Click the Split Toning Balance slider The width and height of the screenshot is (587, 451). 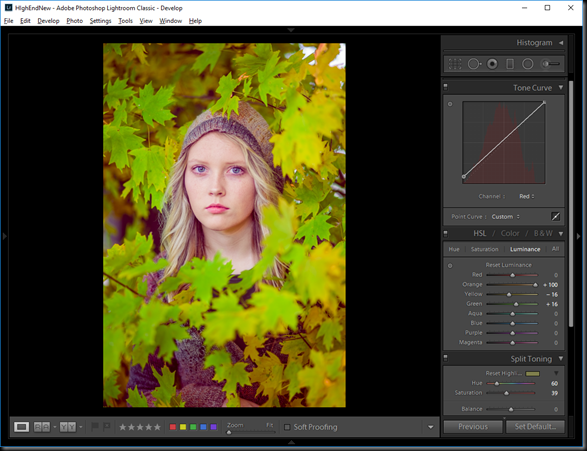(x=511, y=409)
